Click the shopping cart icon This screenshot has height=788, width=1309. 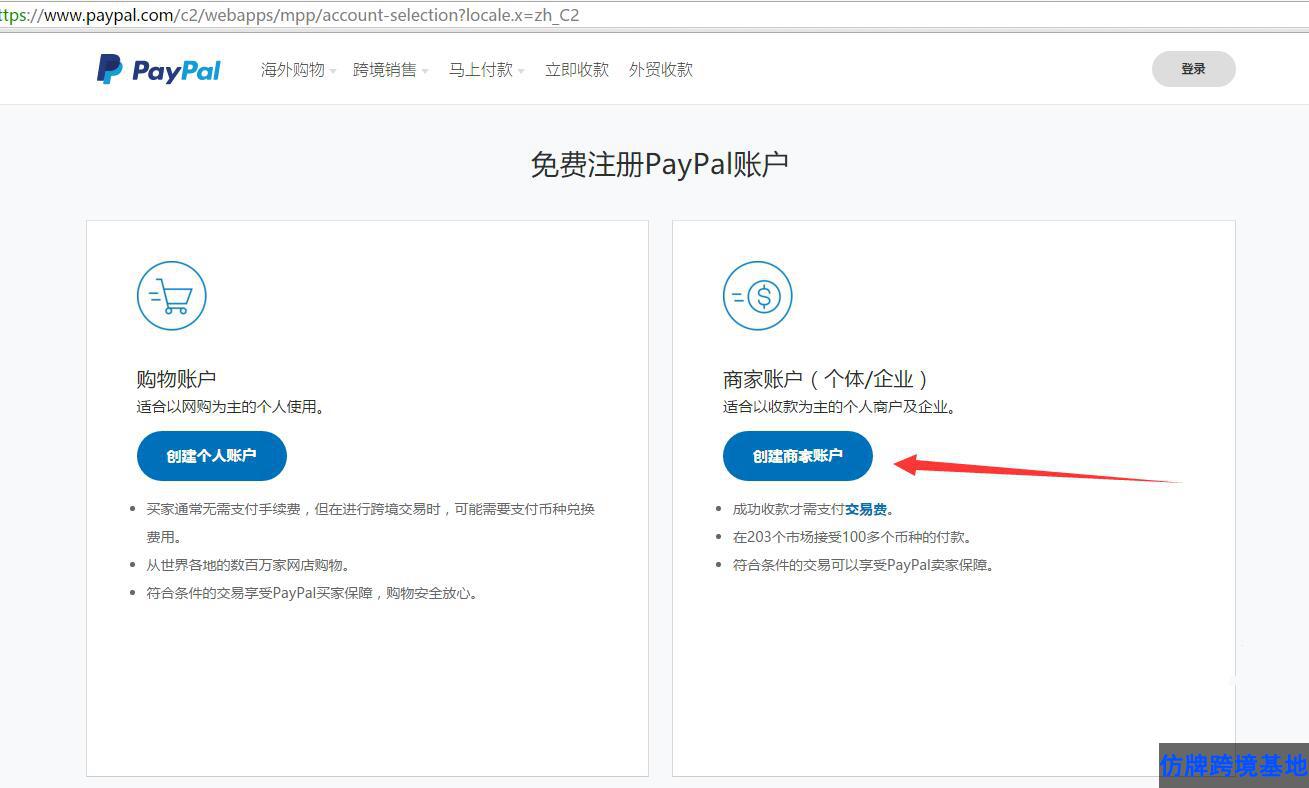(171, 296)
